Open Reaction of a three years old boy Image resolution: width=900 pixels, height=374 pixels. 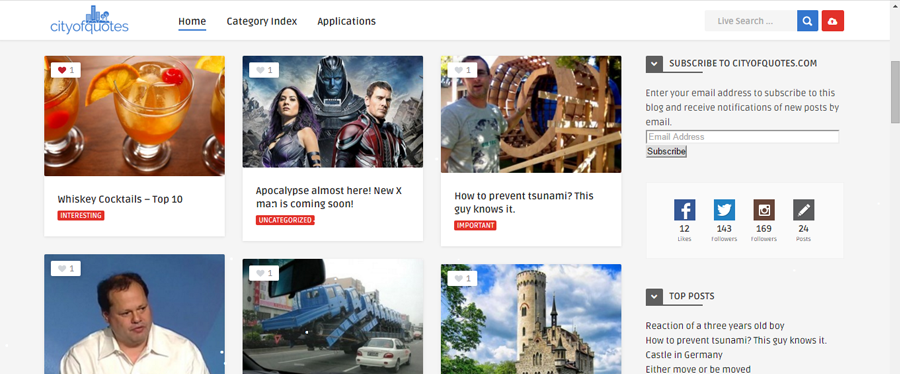tap(715, 326)
